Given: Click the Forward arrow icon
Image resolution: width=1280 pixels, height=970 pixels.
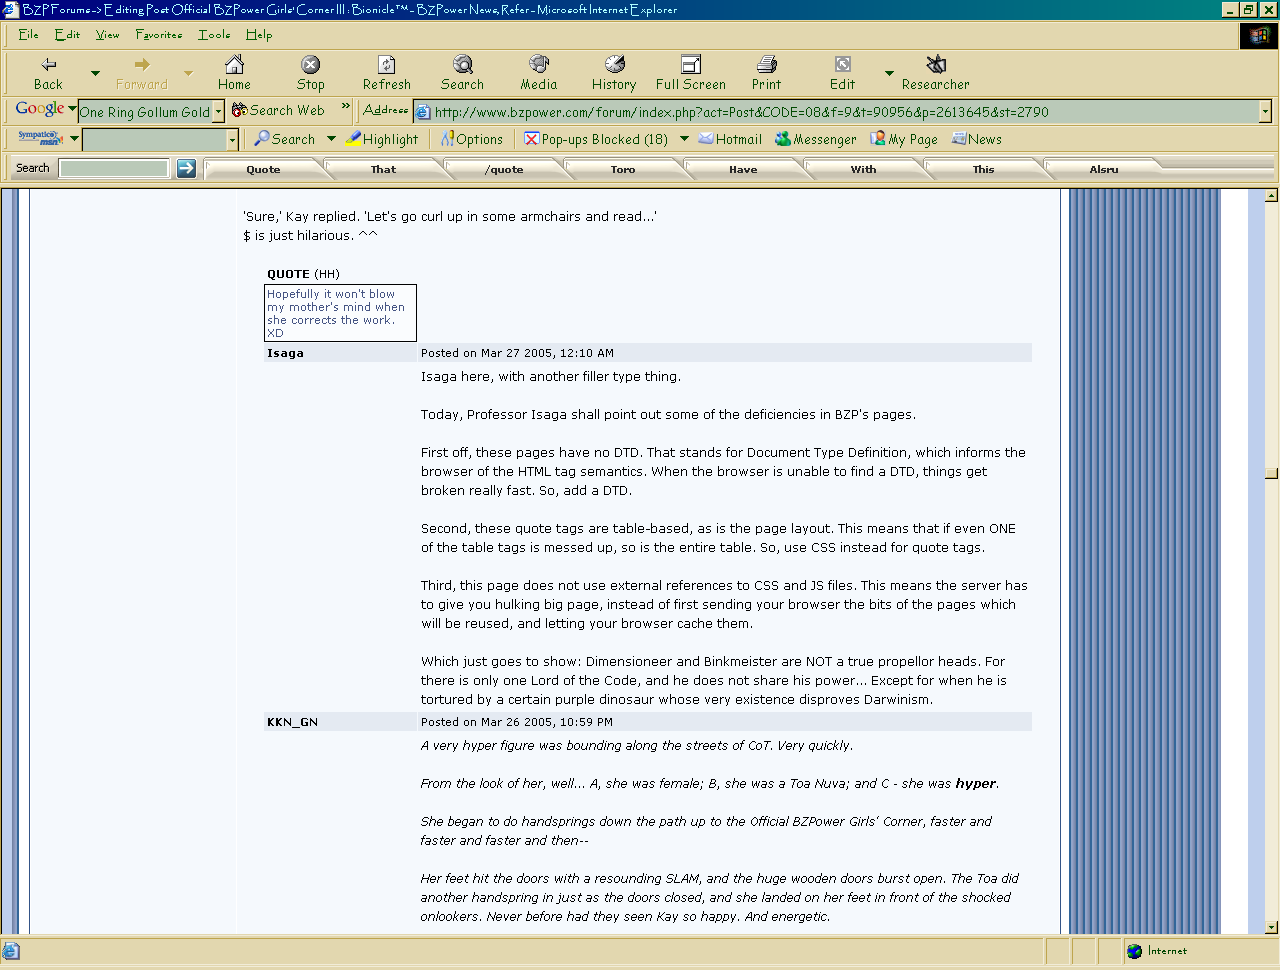Looking at the screenshot, I should (142, 65).
